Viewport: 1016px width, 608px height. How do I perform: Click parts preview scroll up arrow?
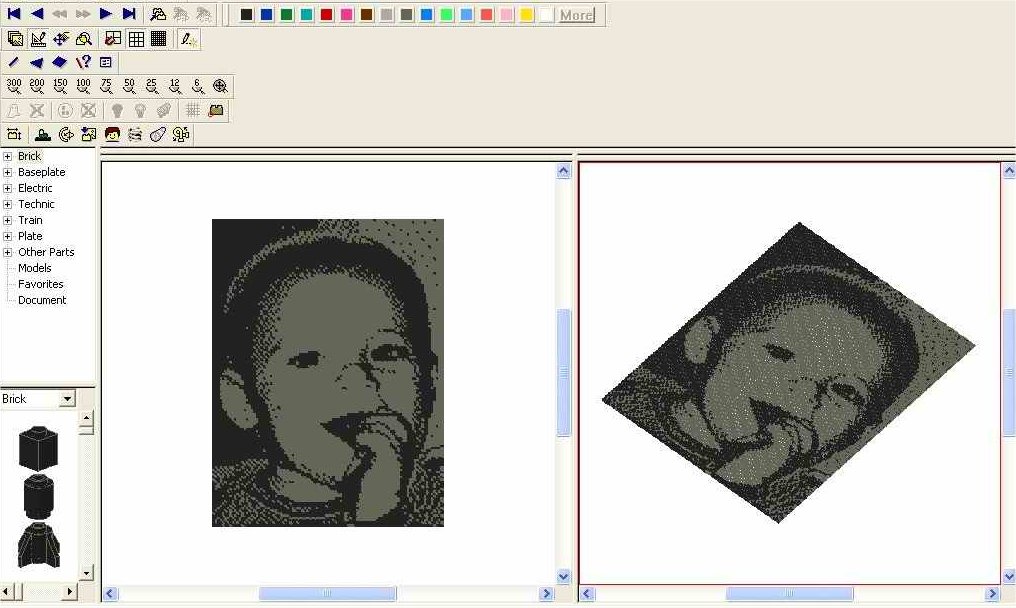(x=86, y=418)
